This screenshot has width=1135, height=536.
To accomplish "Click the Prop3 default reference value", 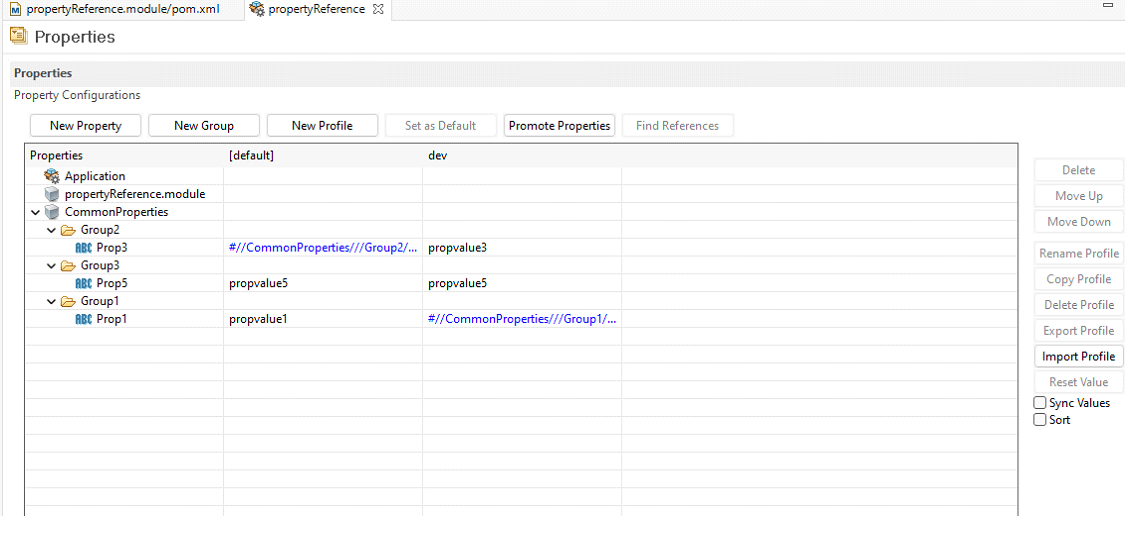I will 322,248.
